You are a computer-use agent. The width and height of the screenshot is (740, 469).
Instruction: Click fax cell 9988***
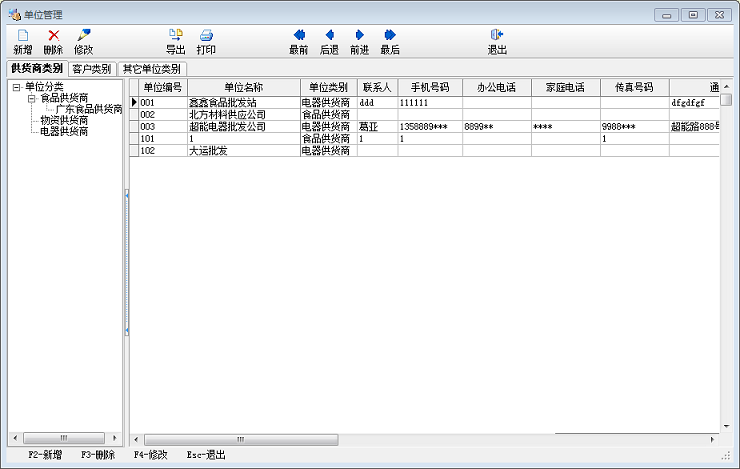pyautogui.click(x=634, y=126)
